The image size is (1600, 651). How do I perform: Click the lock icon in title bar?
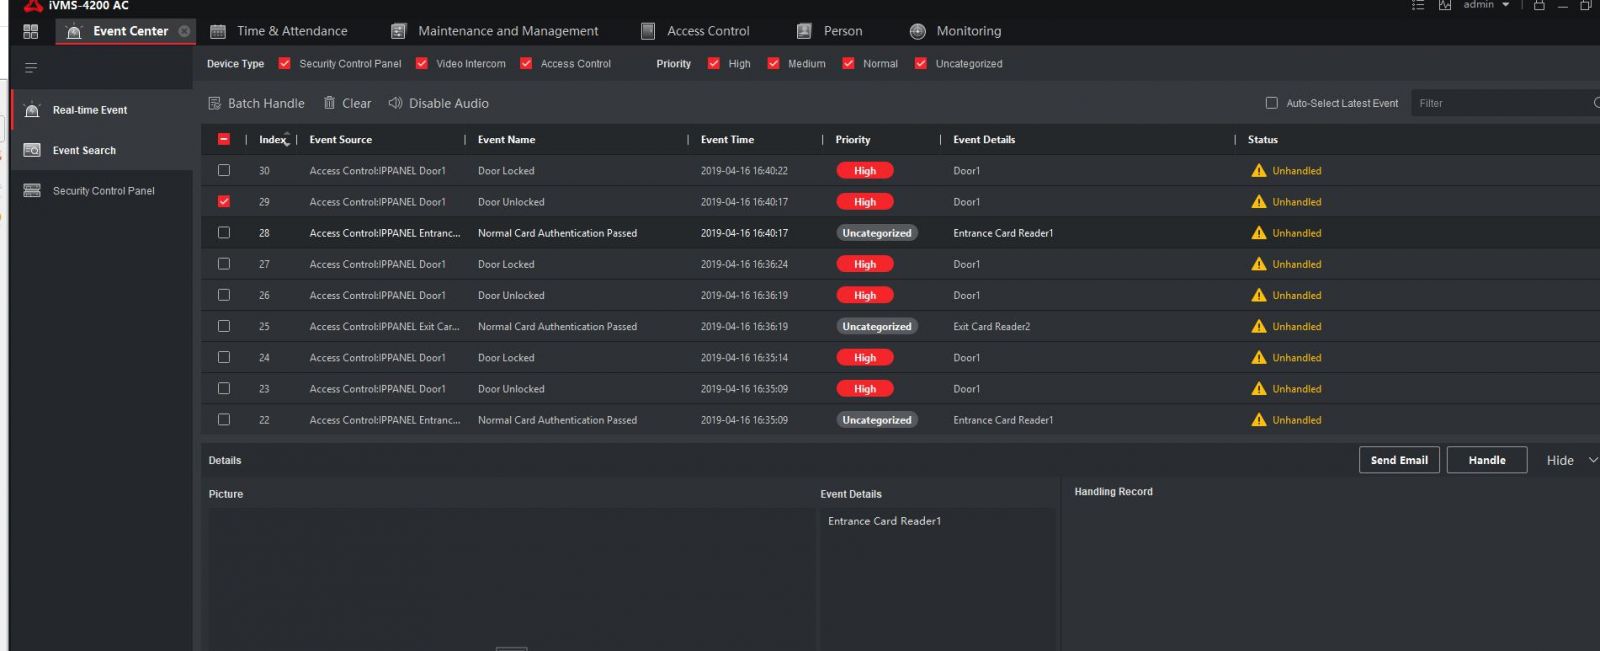[x=1539, y=6]
